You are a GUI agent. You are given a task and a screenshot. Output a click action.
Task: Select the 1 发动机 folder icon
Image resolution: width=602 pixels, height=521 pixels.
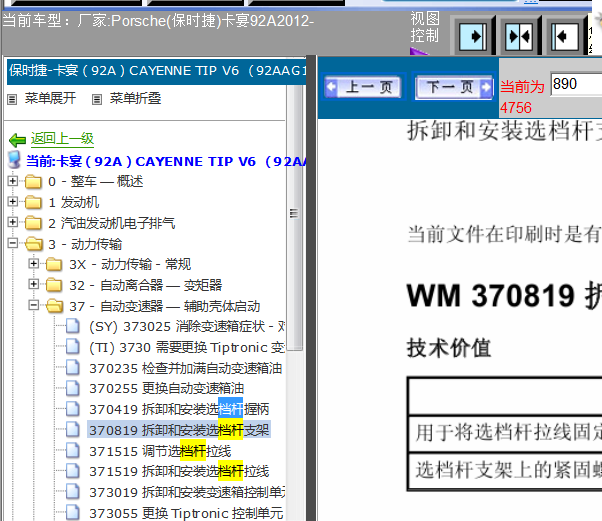[33, 202]
